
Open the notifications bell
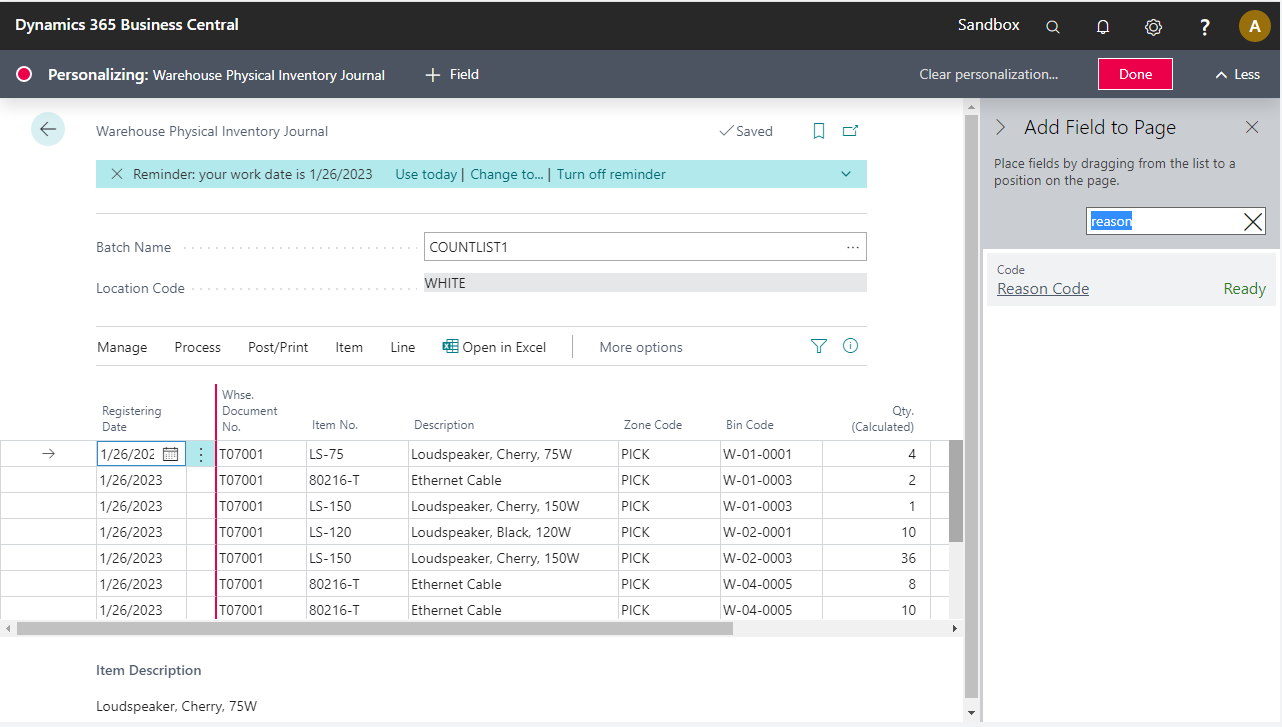click(1103, 27)
